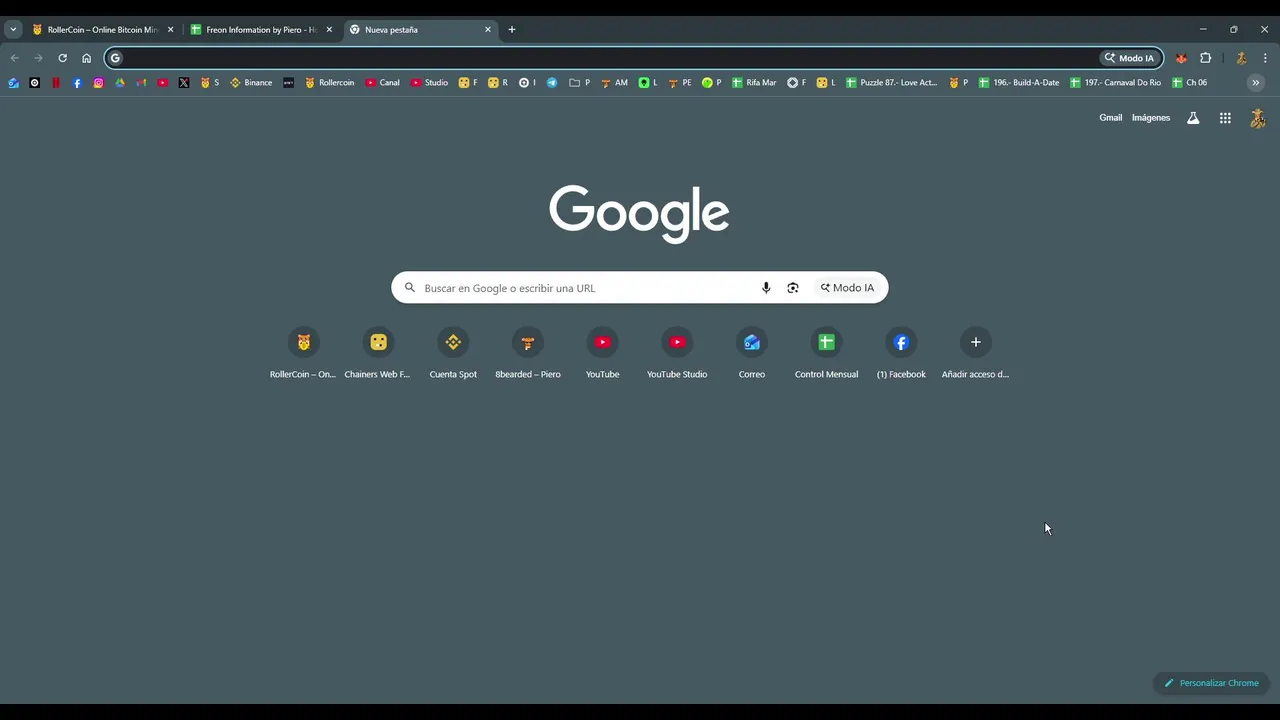
Task: Click Personalizar Chrome button
Action: (1211, 683)
